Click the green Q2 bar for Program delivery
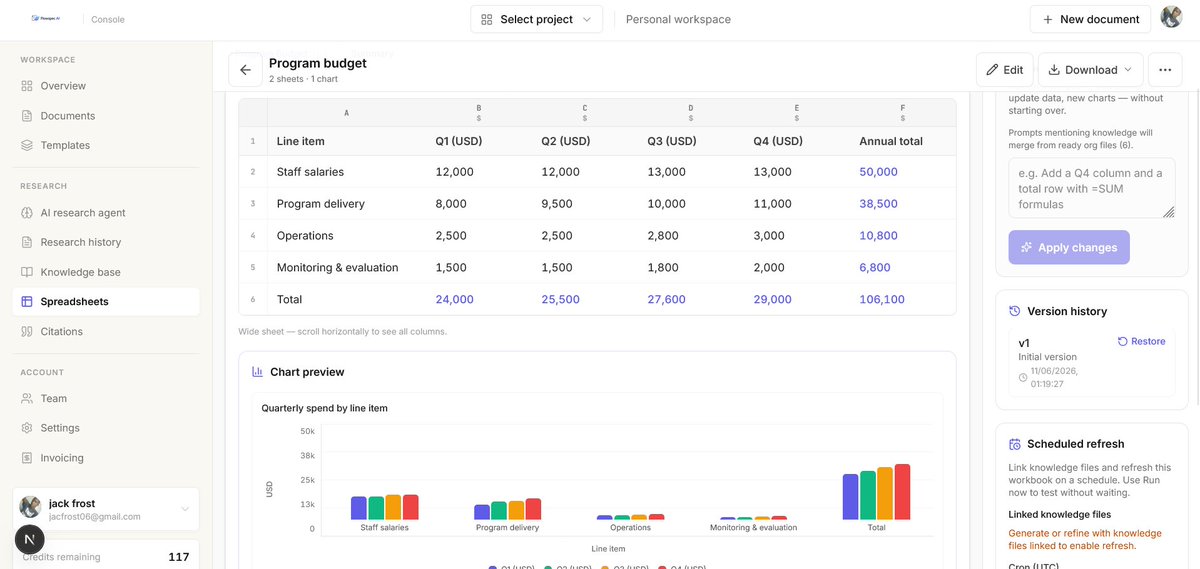 tap(499, 510)
